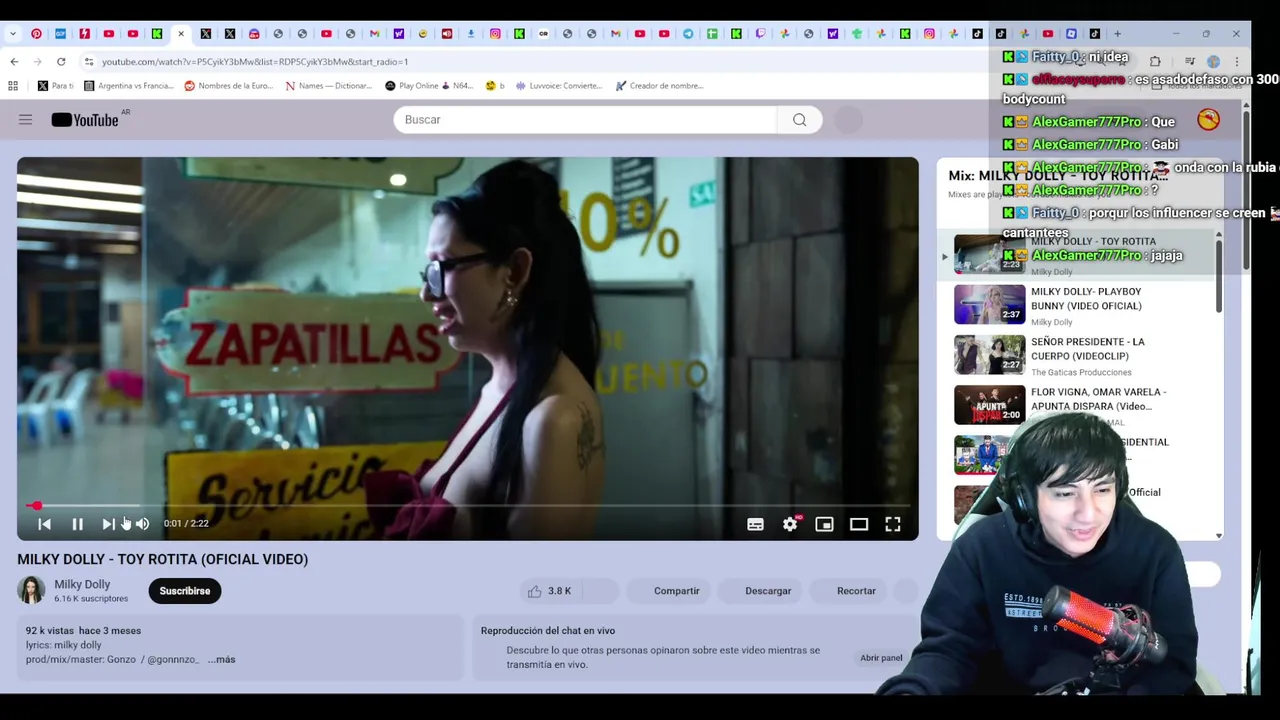The width and height of the screenshot is (1280, 720).
Task: Skip to the next video in the mix
Action: point(108,524)
